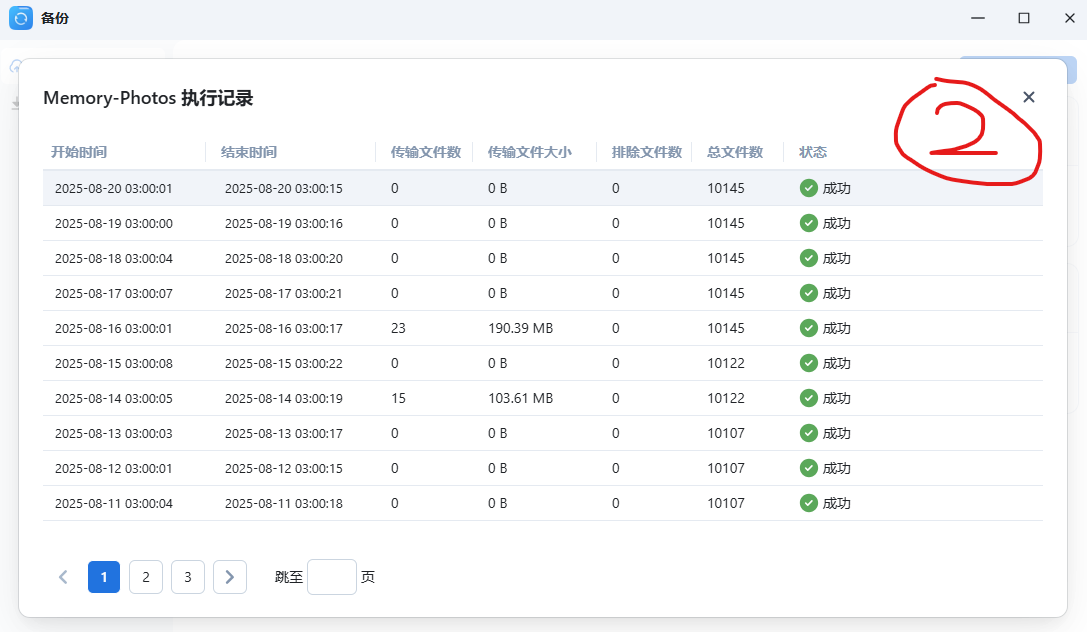The height and width of the screenshot is (632, 1087).
Task: Go to page 2 of records
Action: (x=146, y=577)
